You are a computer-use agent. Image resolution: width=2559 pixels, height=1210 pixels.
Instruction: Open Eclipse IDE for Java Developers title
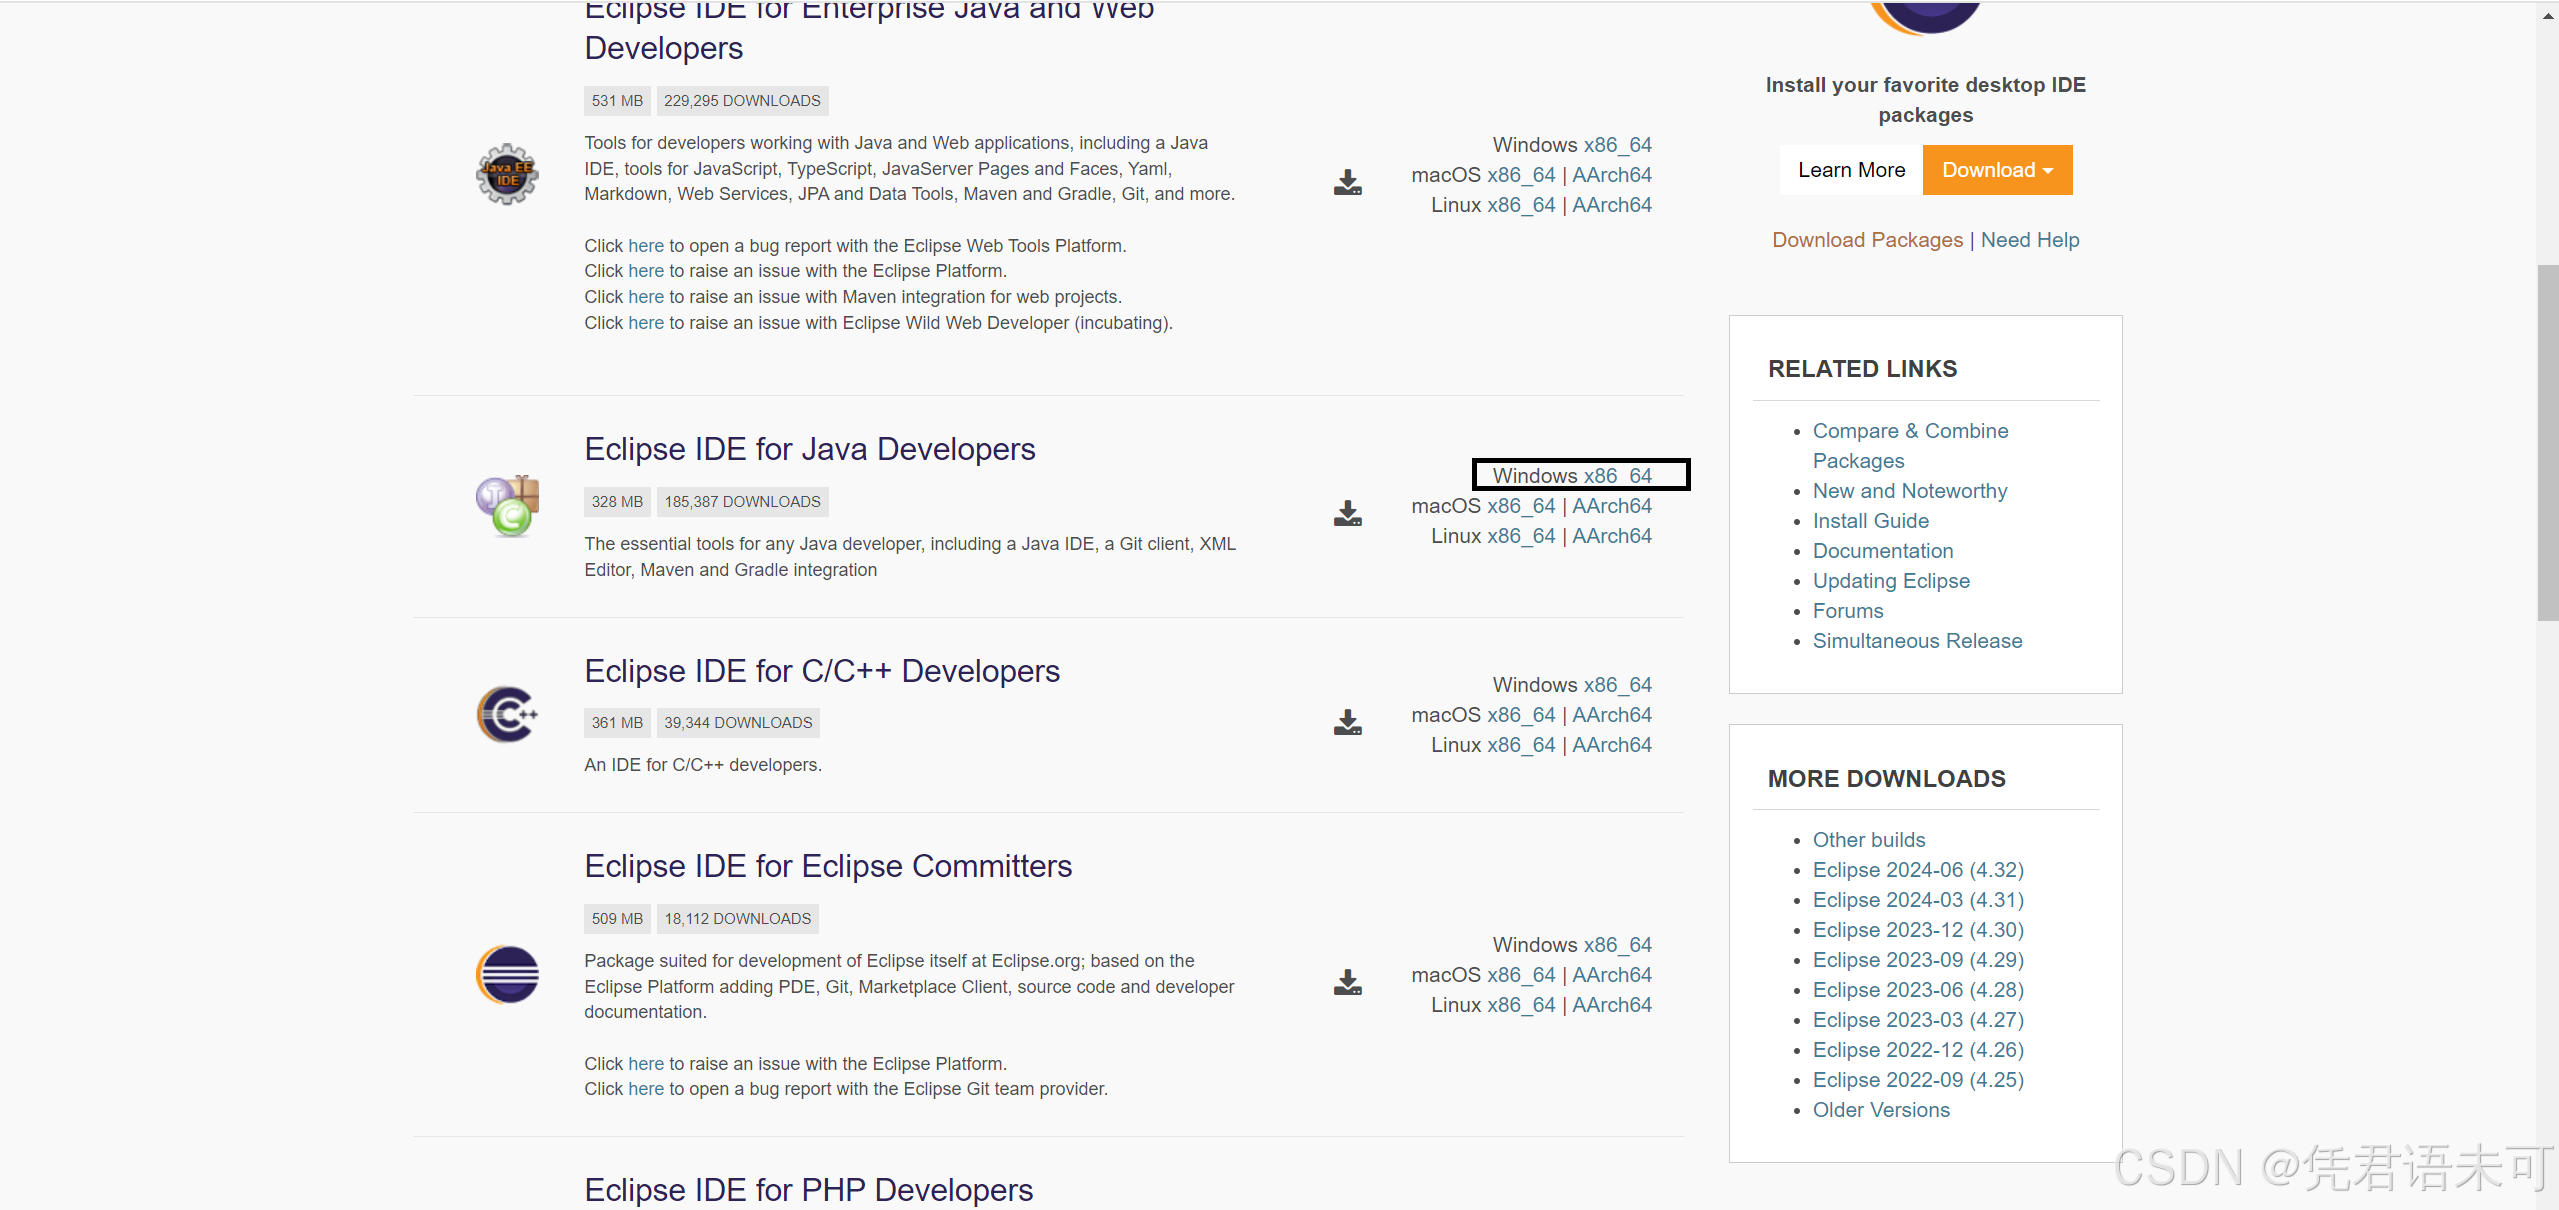coord(810,449)
